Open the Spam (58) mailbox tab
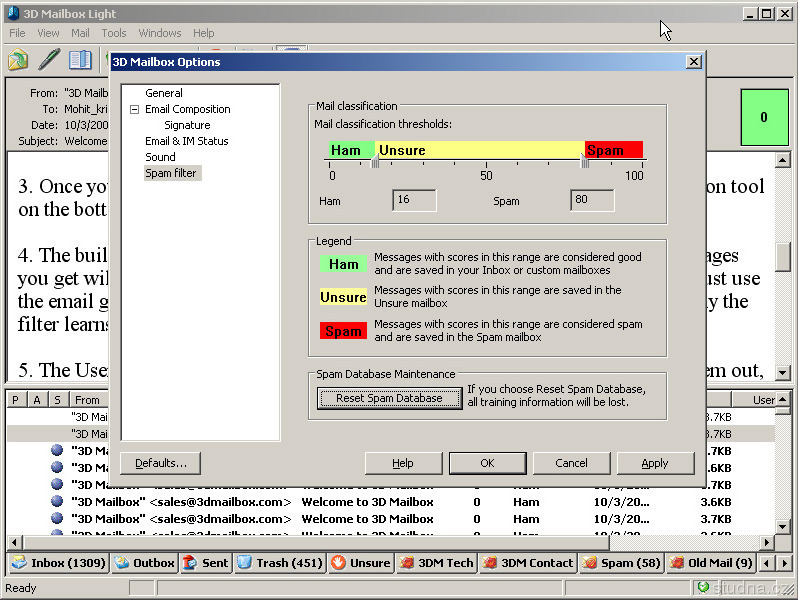This screenshot has height=600, width=798. (620, 563)
